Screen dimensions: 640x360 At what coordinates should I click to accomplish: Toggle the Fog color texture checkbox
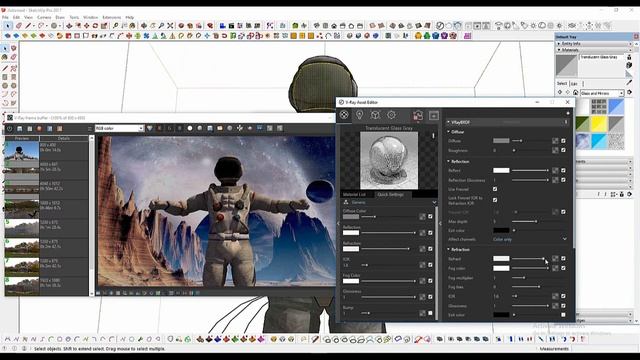(x=563, y=268)
